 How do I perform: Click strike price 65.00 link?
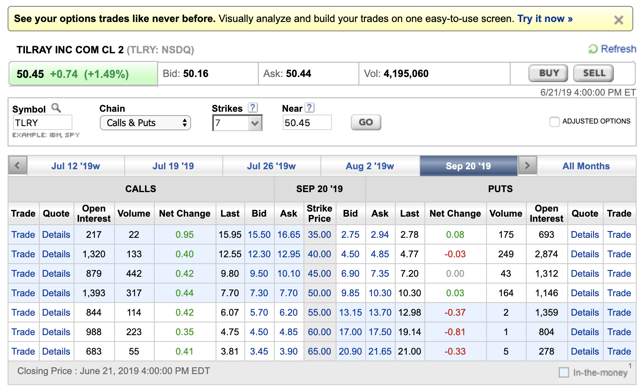point(319,351)
